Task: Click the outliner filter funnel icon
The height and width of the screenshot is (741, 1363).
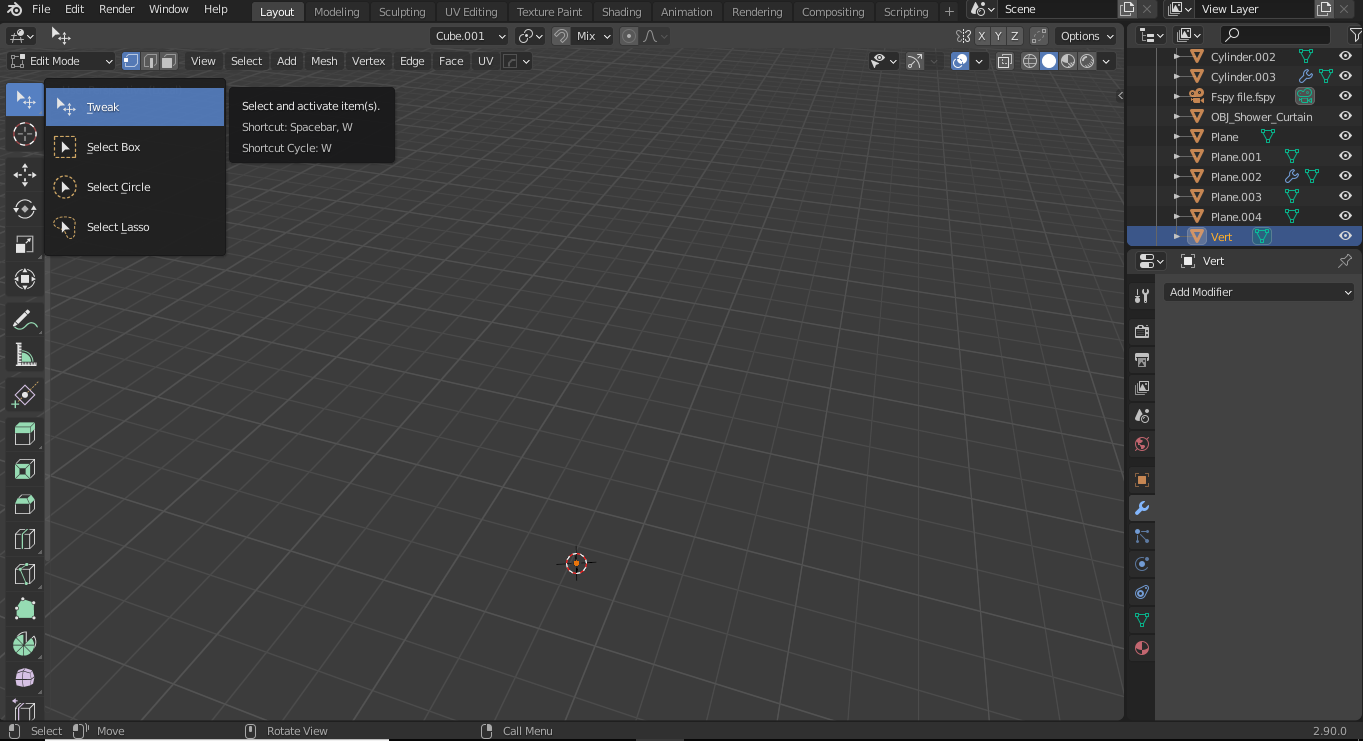Action: pyautogui.click(x=1355, y=36)
